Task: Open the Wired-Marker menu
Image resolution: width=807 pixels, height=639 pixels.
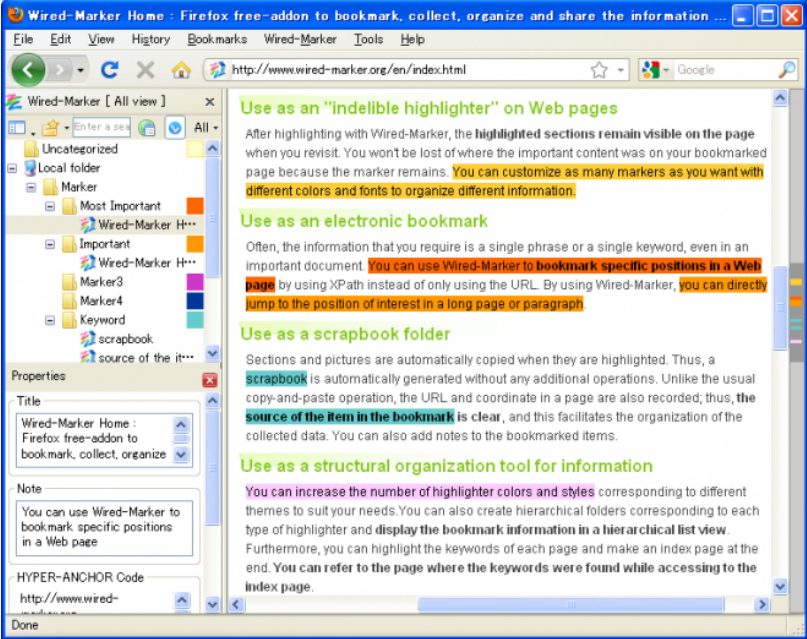Action: pos(300,39)
